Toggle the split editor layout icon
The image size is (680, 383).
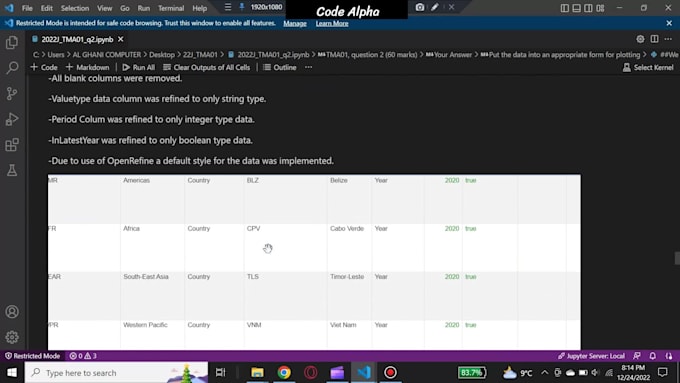654,39
